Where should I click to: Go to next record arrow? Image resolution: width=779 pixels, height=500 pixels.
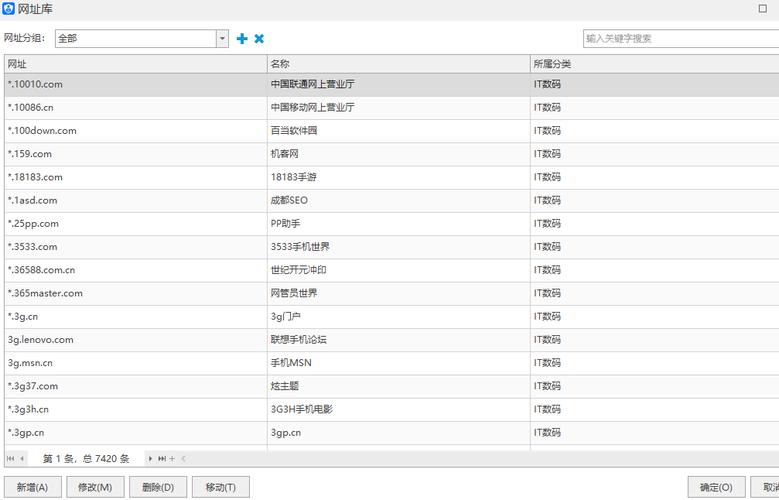151,459
